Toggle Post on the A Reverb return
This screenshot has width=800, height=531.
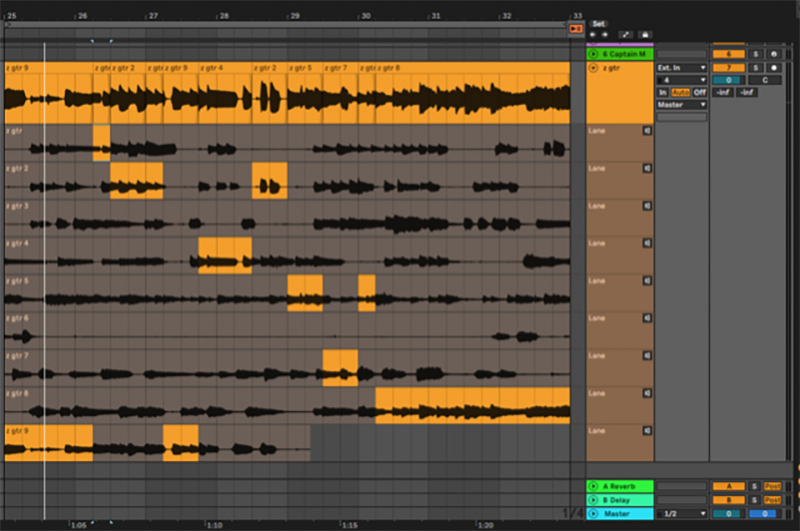pyautogui.click(x=772, y=486)
